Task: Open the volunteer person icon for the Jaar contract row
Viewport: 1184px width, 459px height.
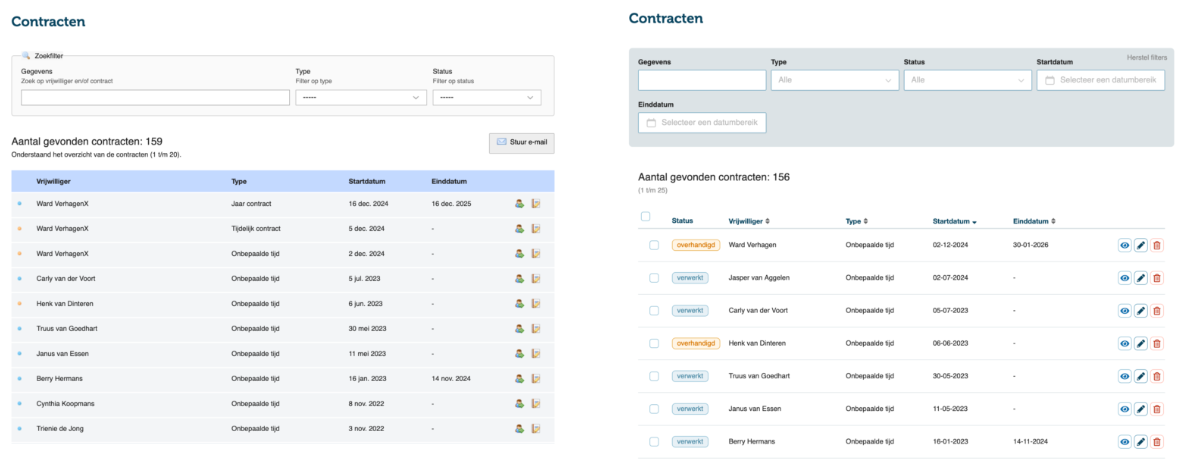Action: (x=520, y=204)
